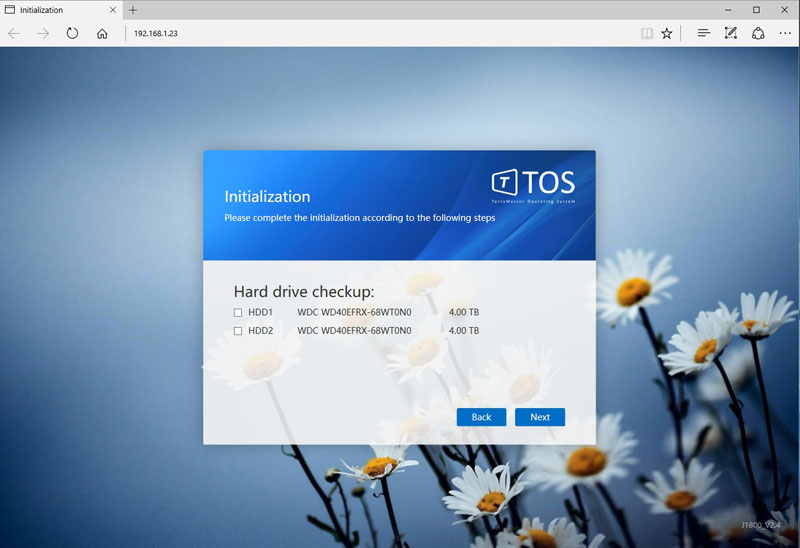The height and width of the screenshot is (548, 800).
Task: Open the browser home page
Action: tap(102, 34)
